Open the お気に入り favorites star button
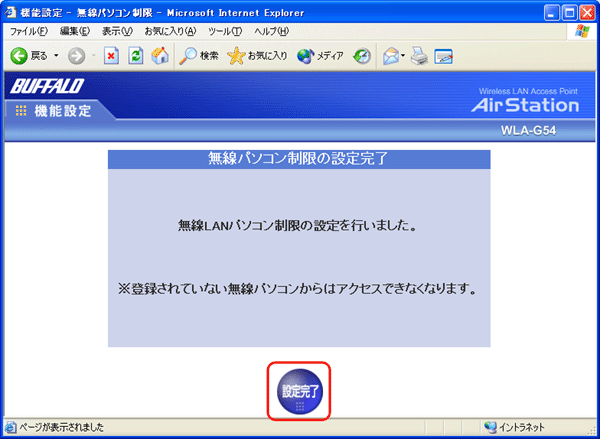The image size is (600, 439). click(x=258, y=56)
